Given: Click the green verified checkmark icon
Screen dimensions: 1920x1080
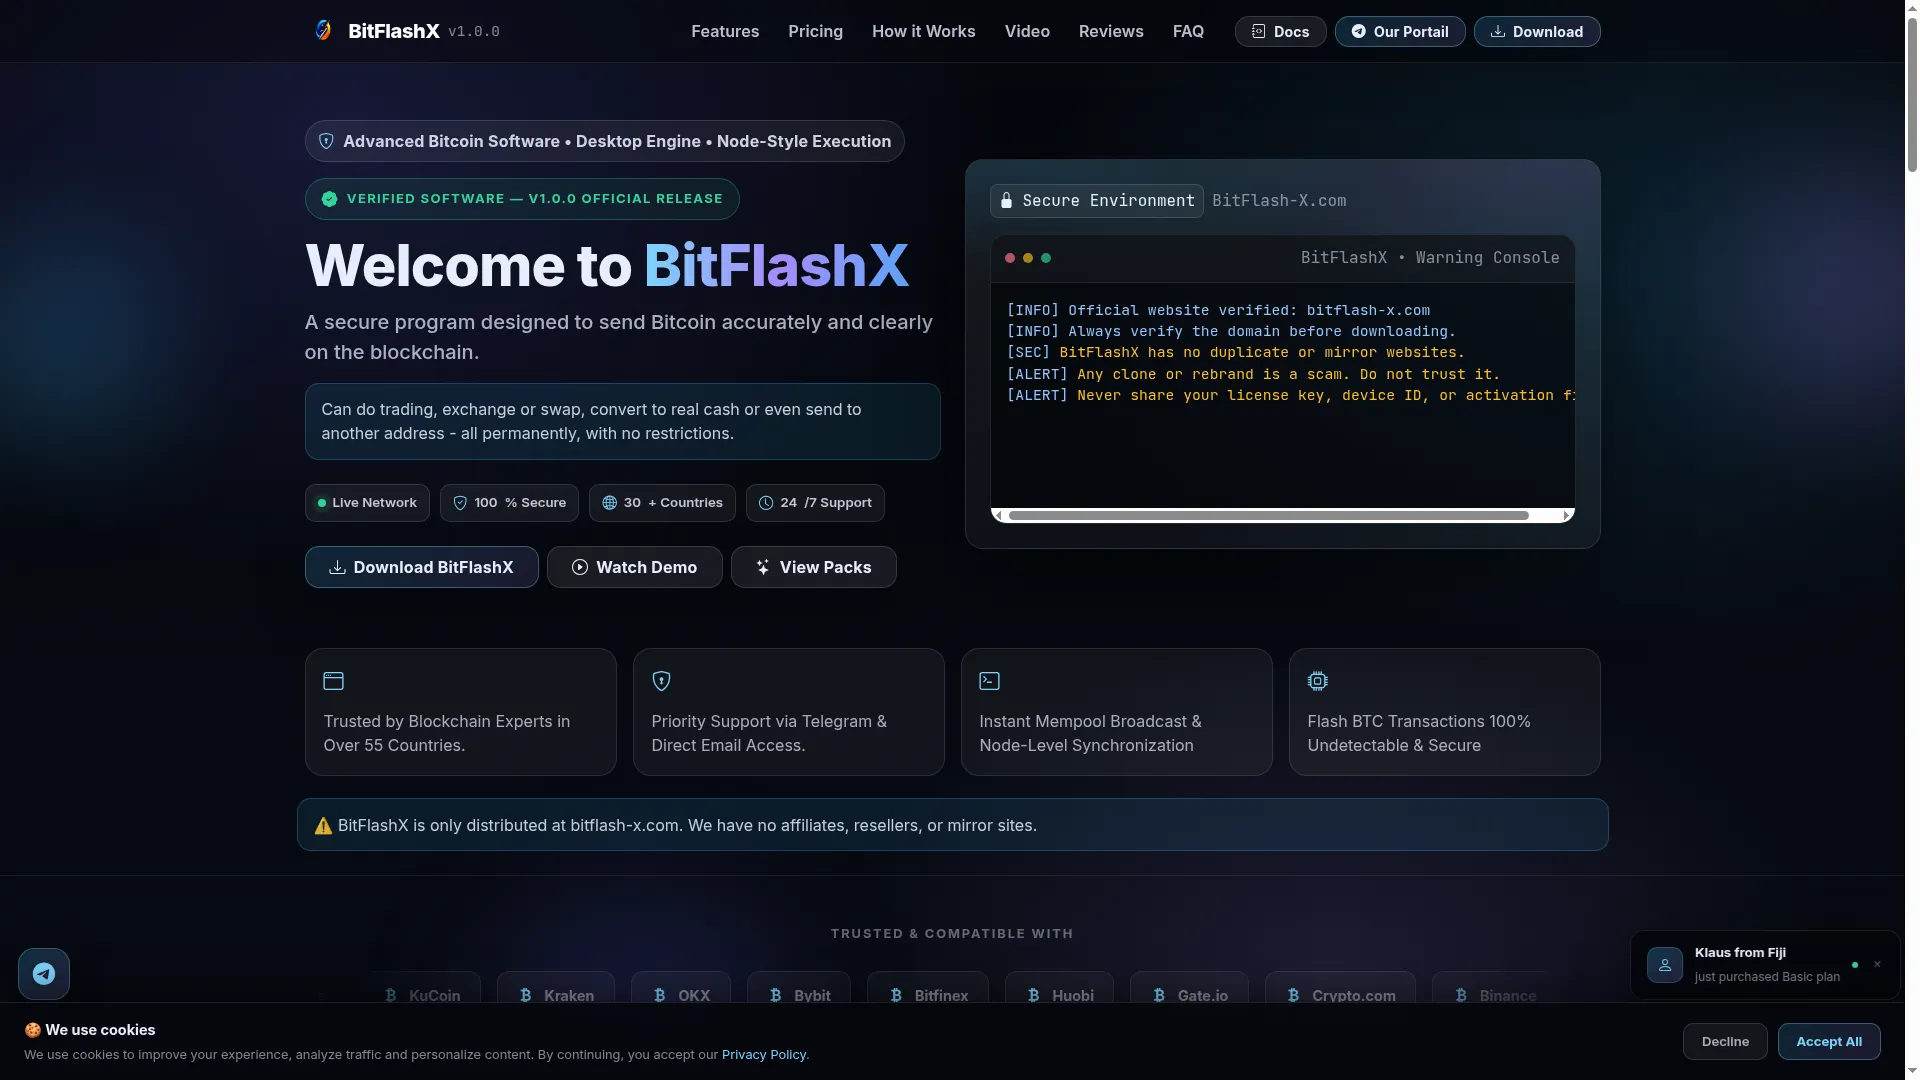Looking at the screenshot, I should pos(329,199).
